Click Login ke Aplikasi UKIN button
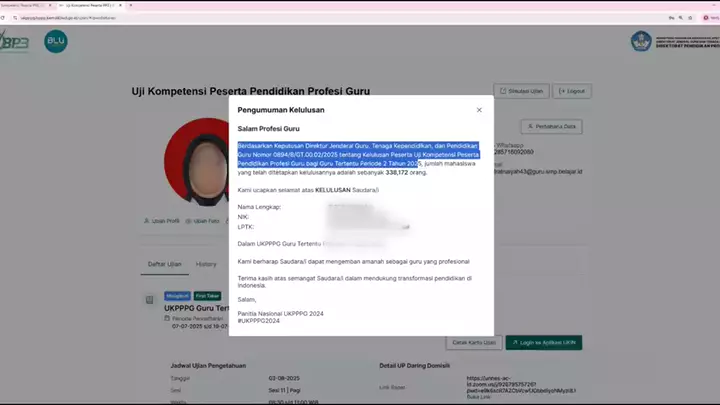The height and width of the screenshot is (405, 720). point(543,342)
